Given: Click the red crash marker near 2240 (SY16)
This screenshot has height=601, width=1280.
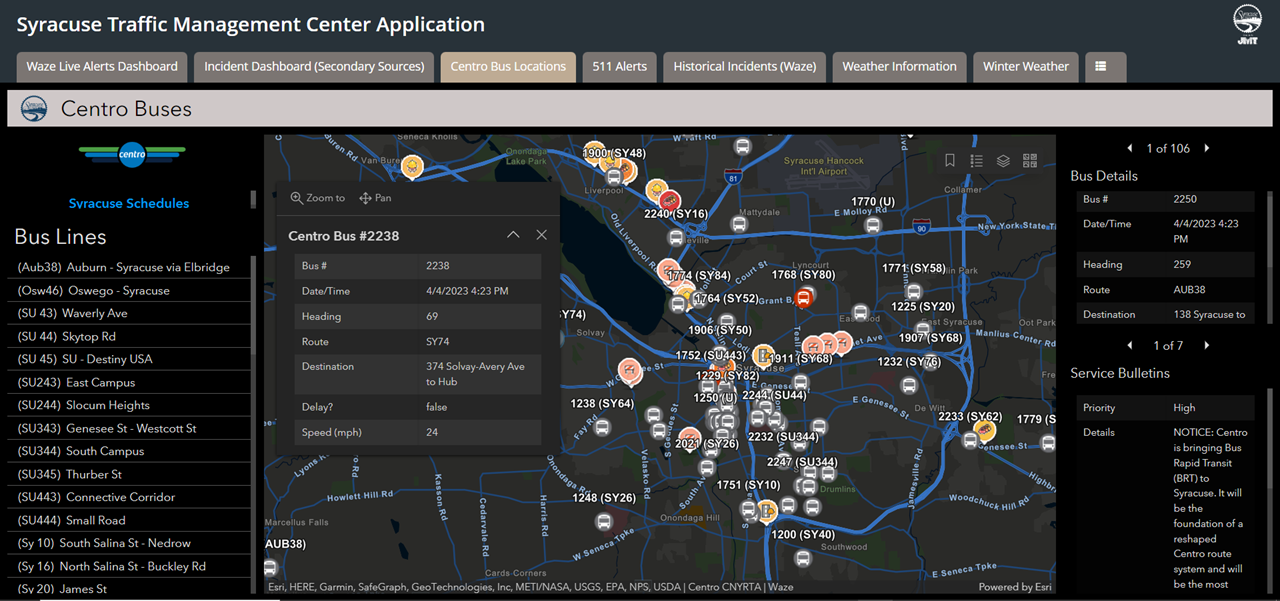Looking at the screenshot, I should point(670,201).
